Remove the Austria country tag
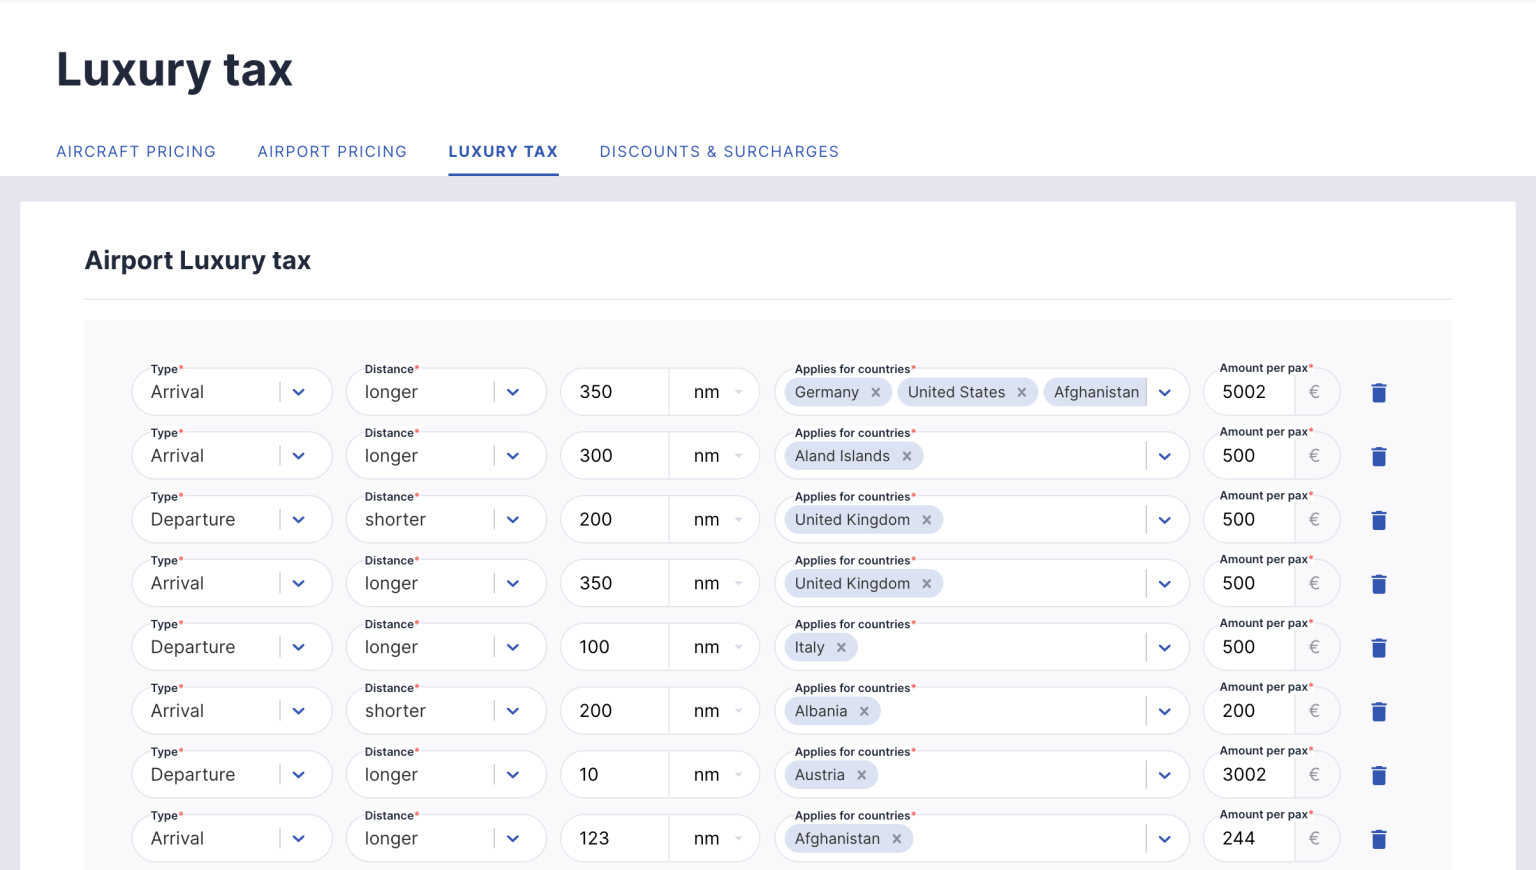This screenshot has width=1536, height=870. (861, 776)
